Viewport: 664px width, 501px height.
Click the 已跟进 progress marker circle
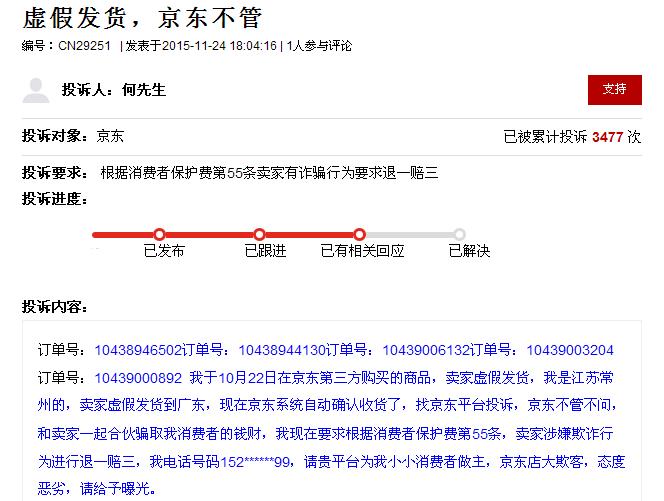click(259, 234)
